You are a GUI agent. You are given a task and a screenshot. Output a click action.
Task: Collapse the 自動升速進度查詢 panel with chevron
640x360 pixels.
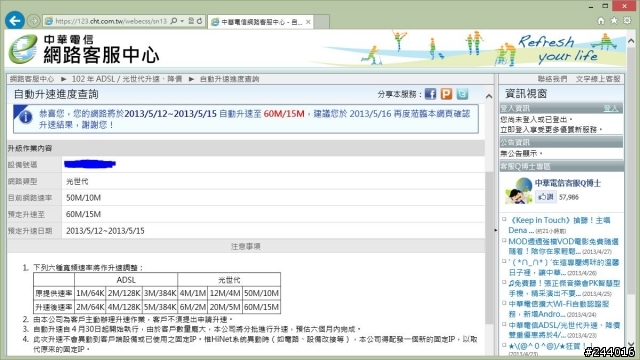489,96
